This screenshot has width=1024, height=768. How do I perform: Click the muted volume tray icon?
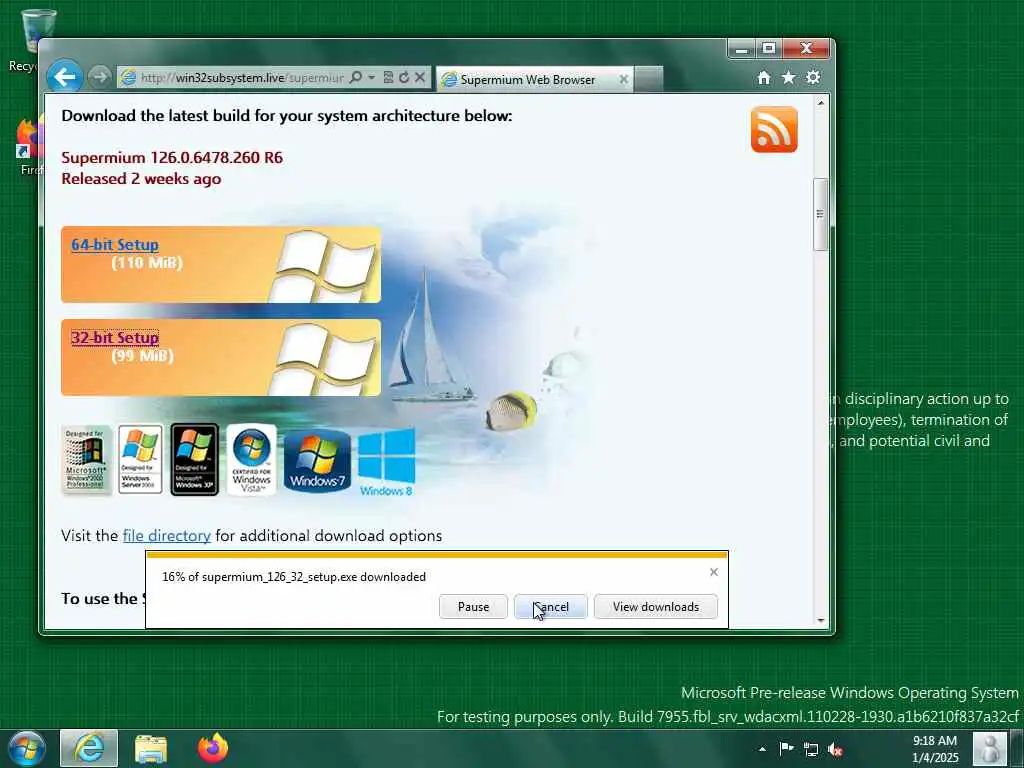point(835,749)
